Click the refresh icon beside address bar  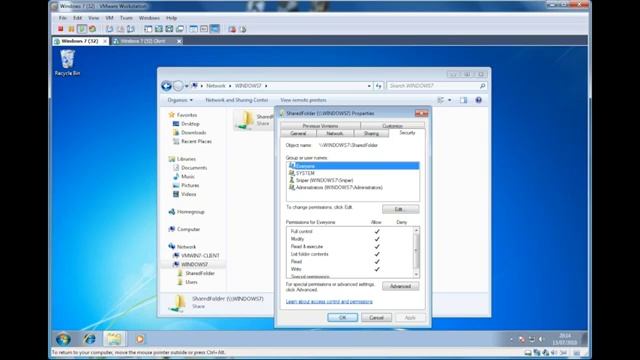379,86
